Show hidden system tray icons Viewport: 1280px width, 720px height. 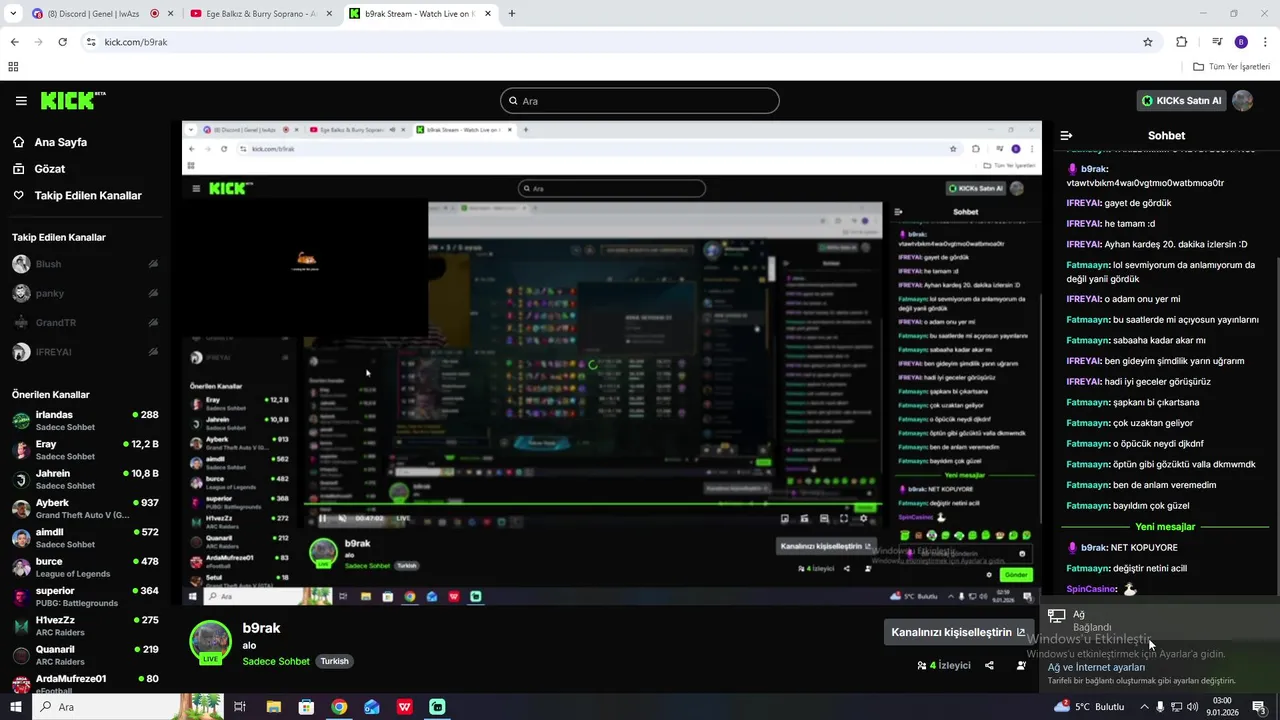click(1143, 707)
